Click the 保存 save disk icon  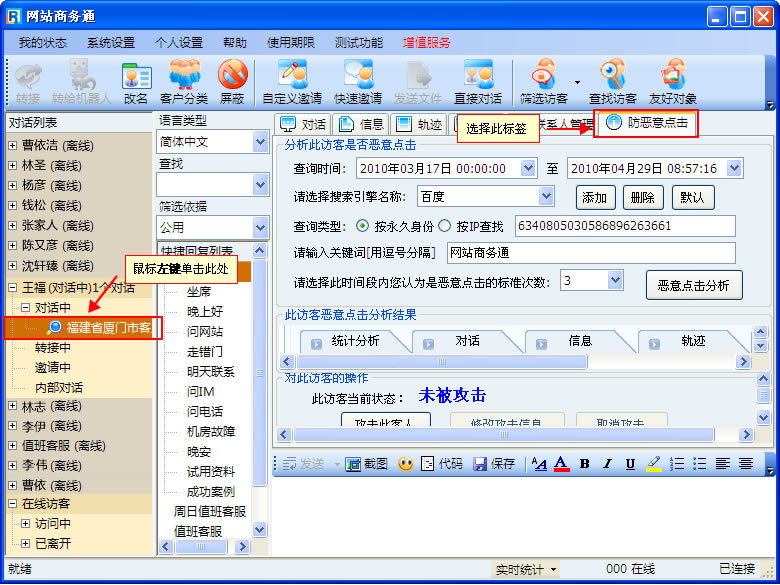493,464
